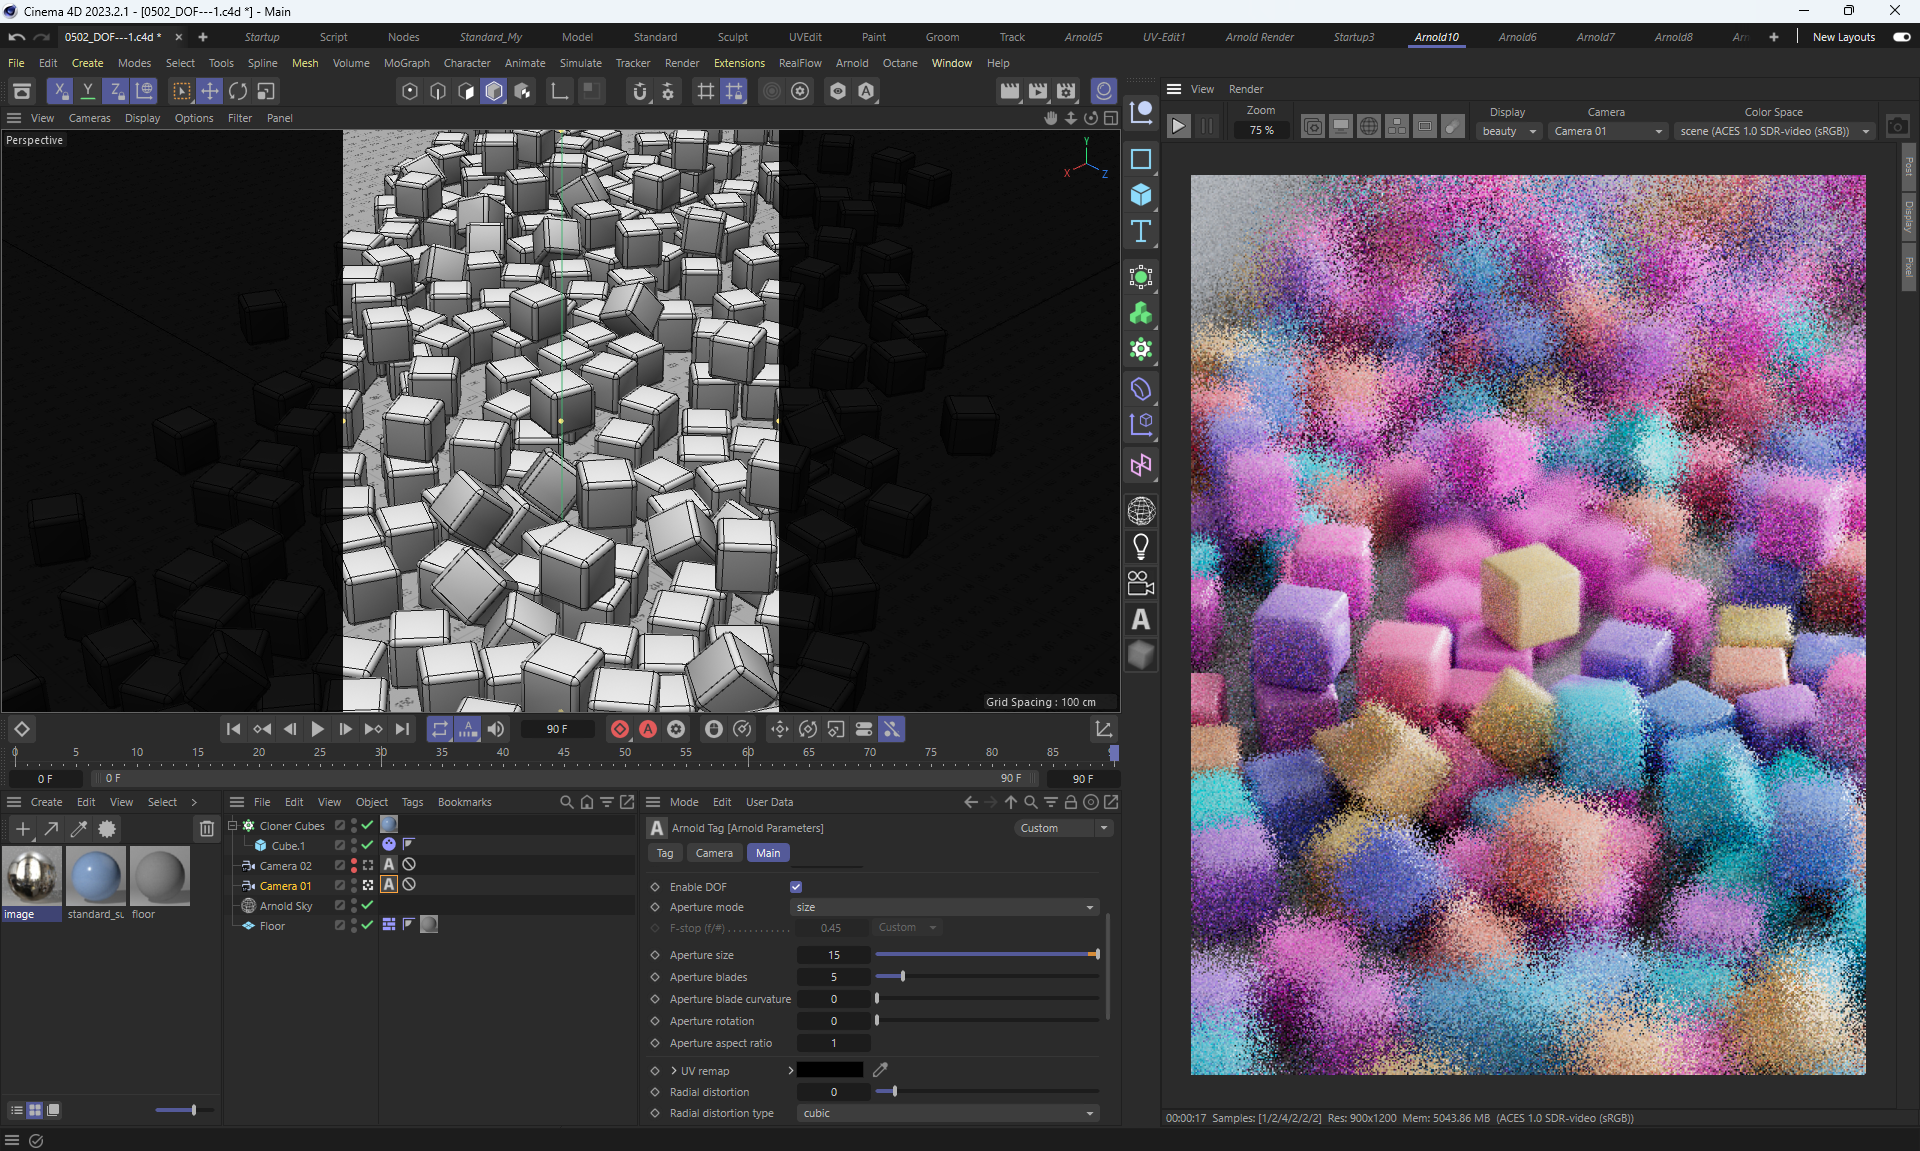The height and width of the screenshot is (1151, 1920).
Task: Collapse the Cloner Cubes tree item
Action: click(x=233, y=825)
